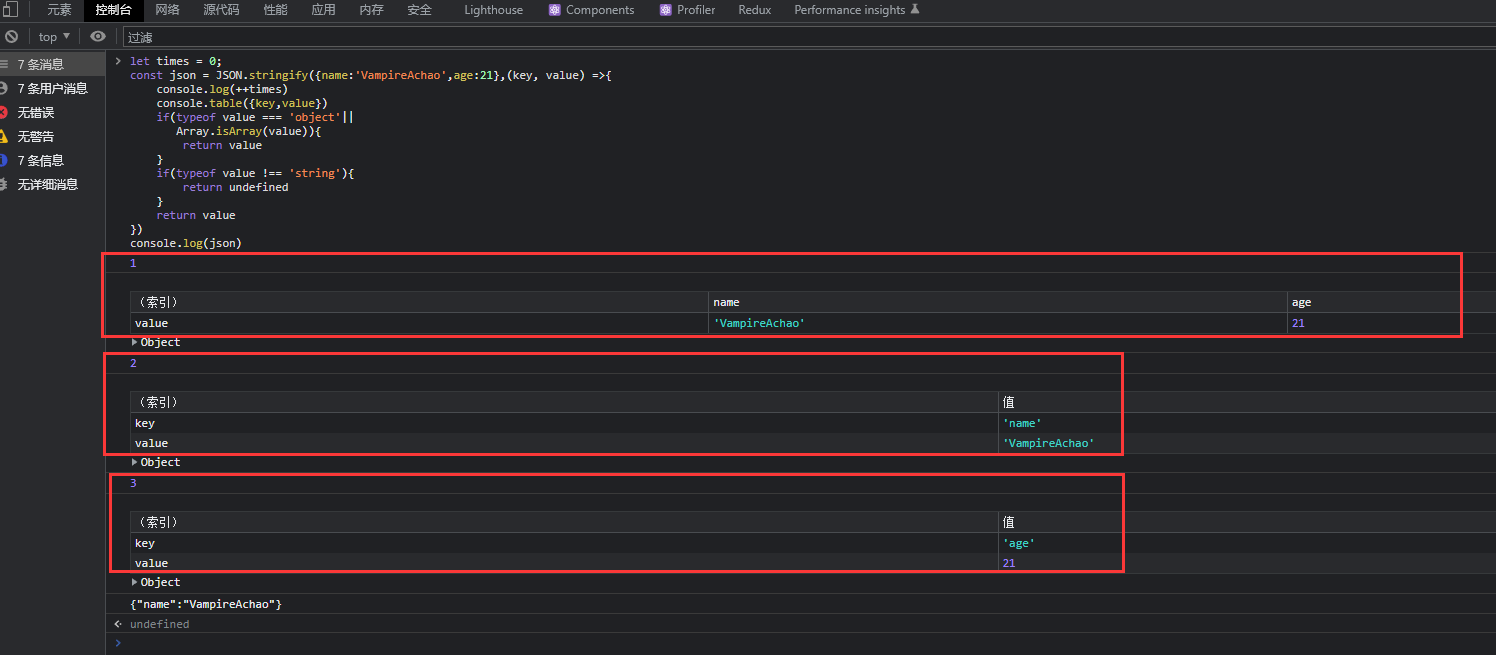The width and height of the screenshot is (1496, 655).
Task: Toggle the device toolbar icon
Action: pyautogui.click(x=9, y=10)
